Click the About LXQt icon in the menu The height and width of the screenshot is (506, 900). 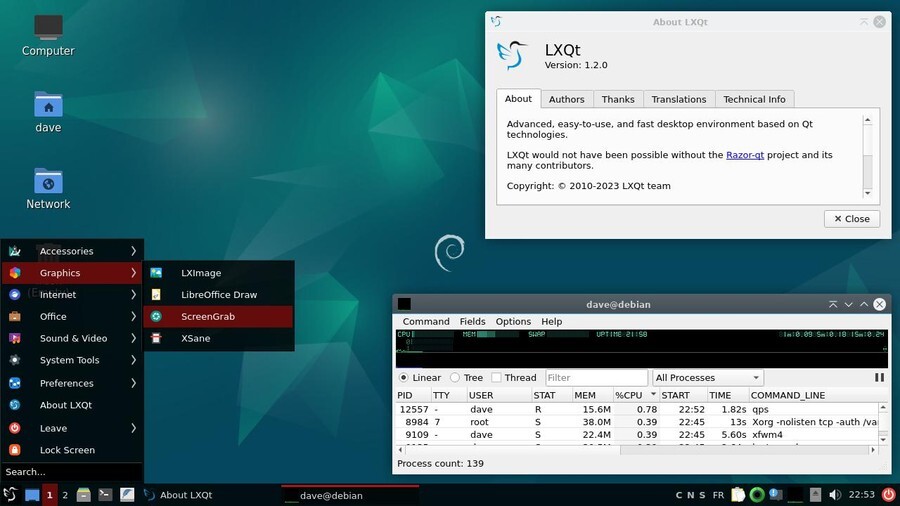pyautogui.click(x=15, y=405)
